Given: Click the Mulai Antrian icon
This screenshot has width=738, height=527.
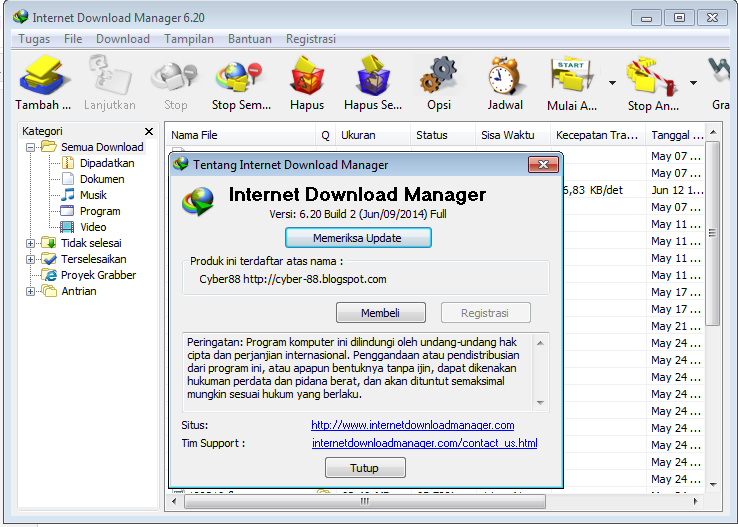Looking at the screenshot, I should [571, 75].
